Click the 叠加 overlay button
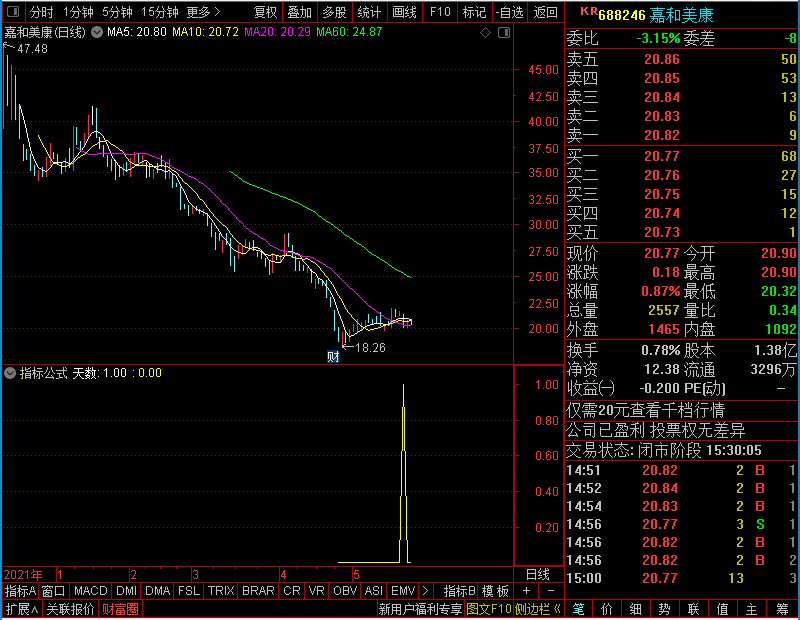 (x=299, y=12)
